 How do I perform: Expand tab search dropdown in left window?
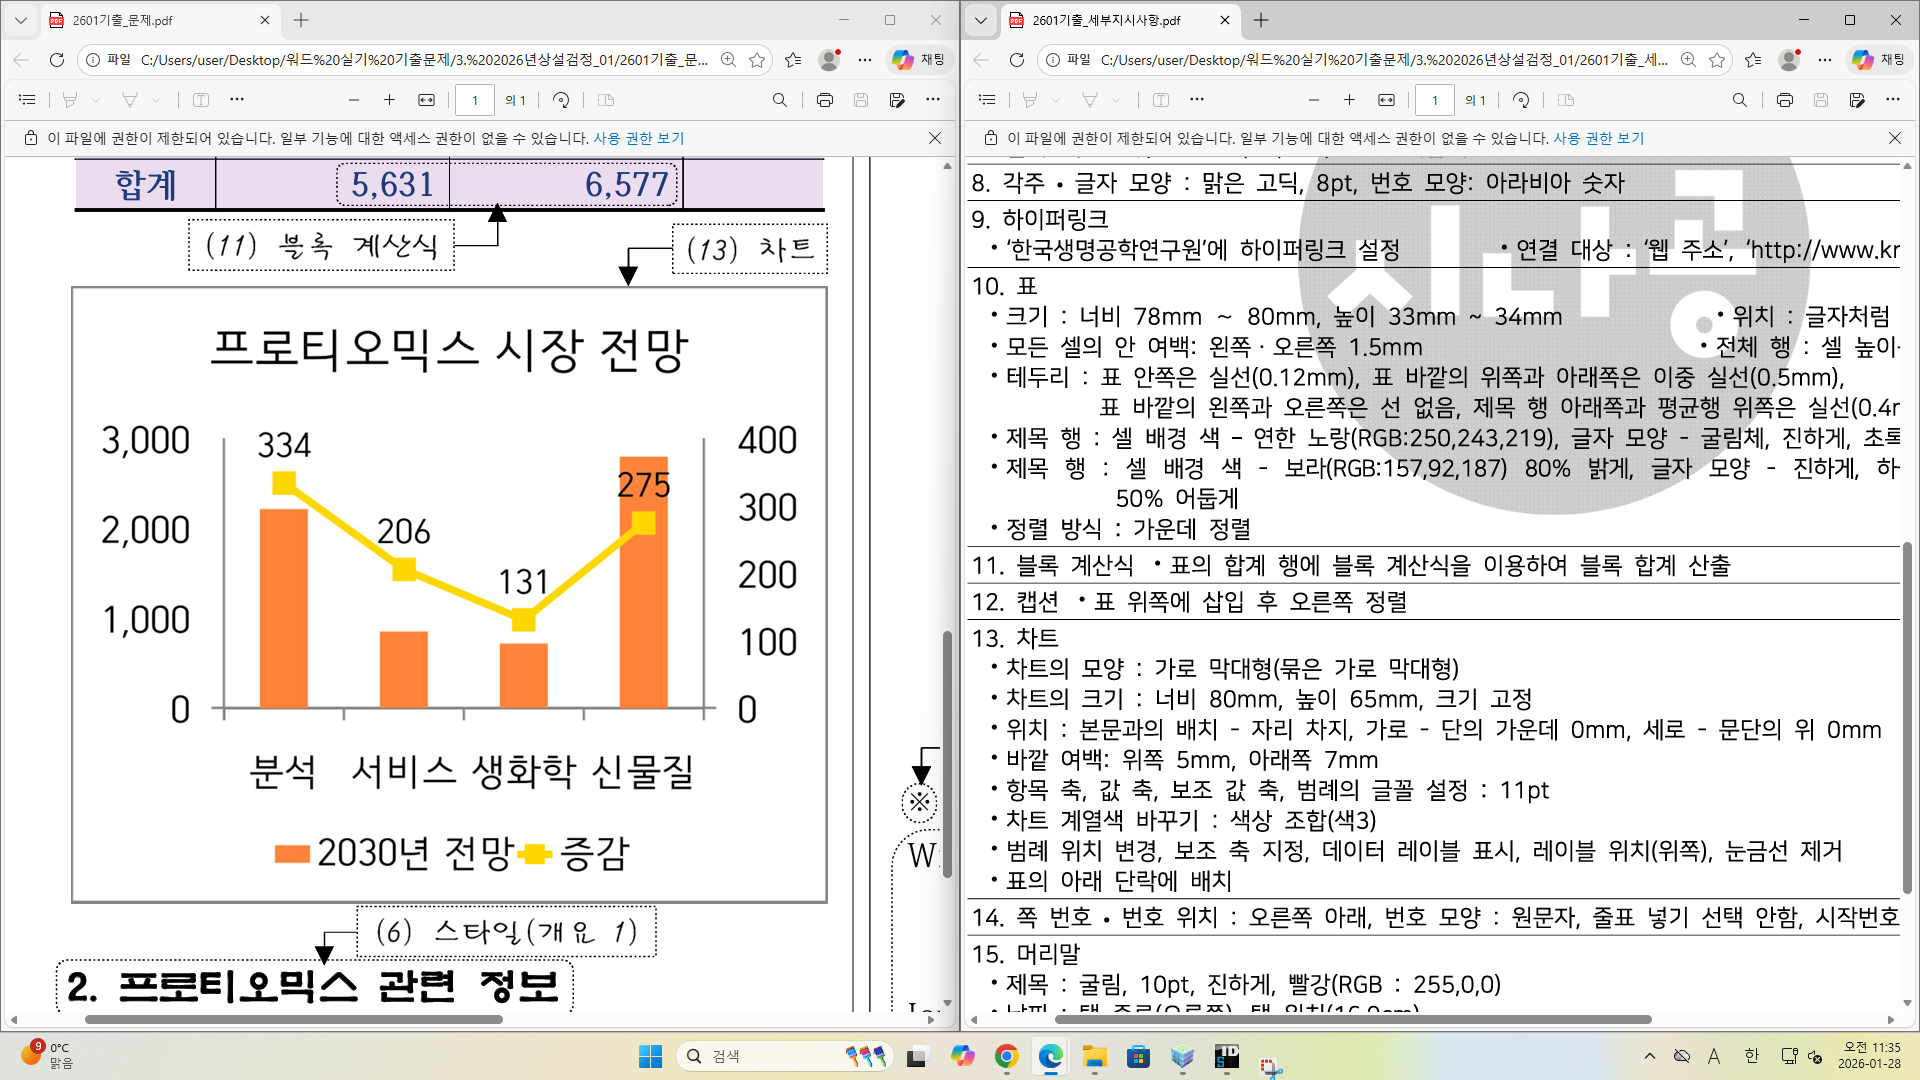tap(21, 20)
